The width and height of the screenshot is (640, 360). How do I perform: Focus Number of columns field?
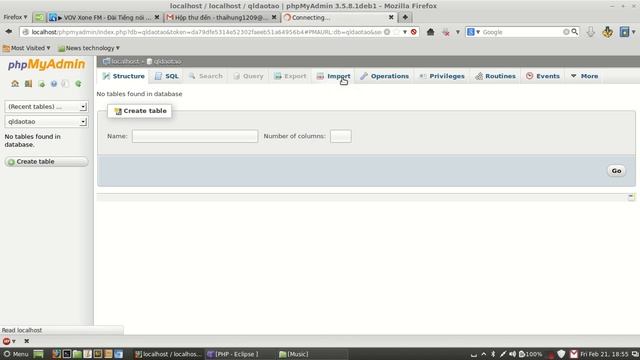(x=341, y=136)
